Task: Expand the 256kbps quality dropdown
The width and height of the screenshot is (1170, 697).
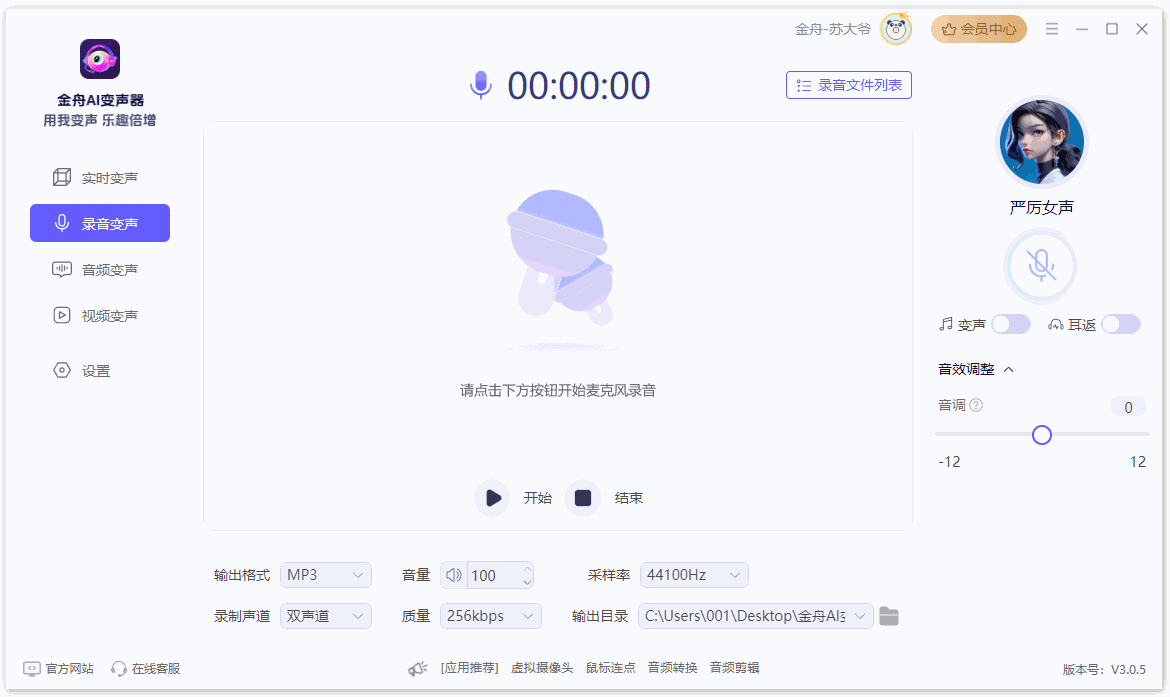Action: click(x=490, y=616)
